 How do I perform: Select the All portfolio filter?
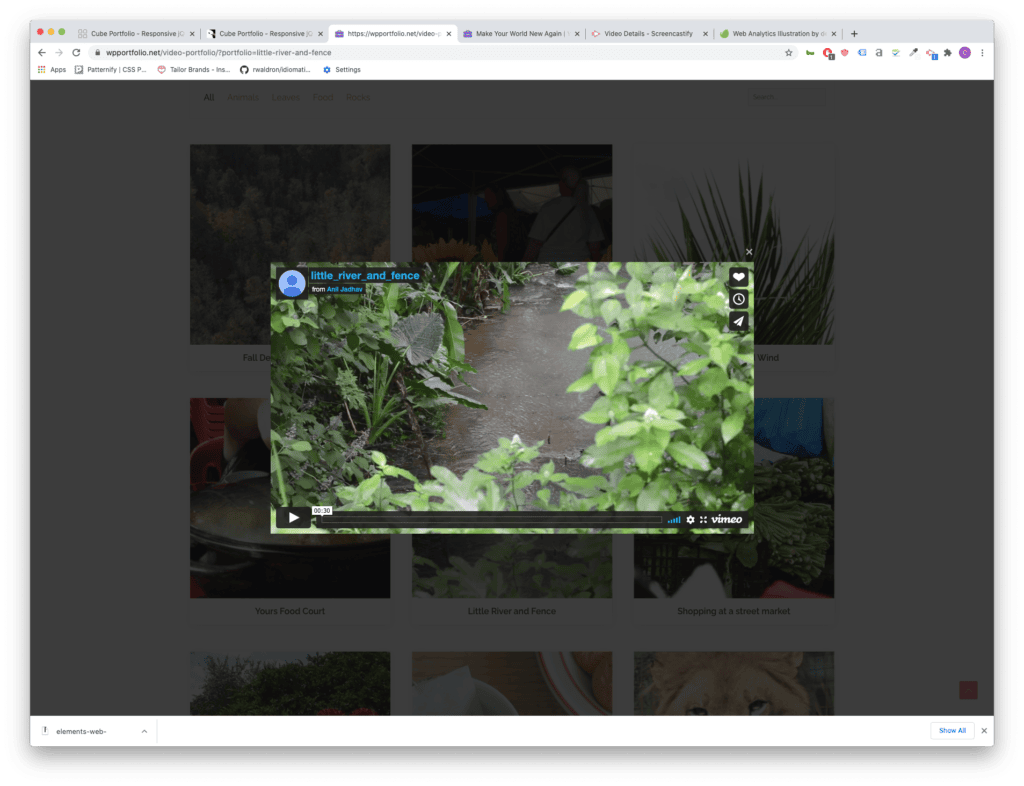(209, 98)
